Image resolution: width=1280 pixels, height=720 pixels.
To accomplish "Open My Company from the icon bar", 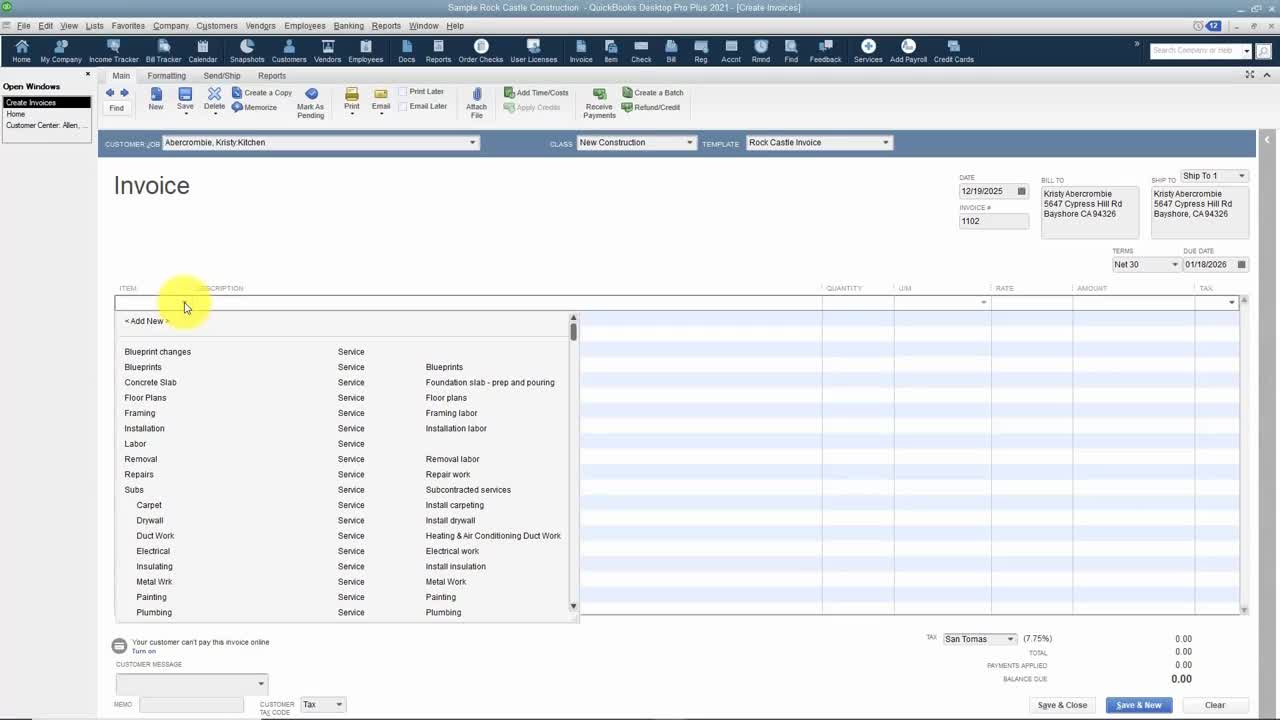I will pos(61,51).
